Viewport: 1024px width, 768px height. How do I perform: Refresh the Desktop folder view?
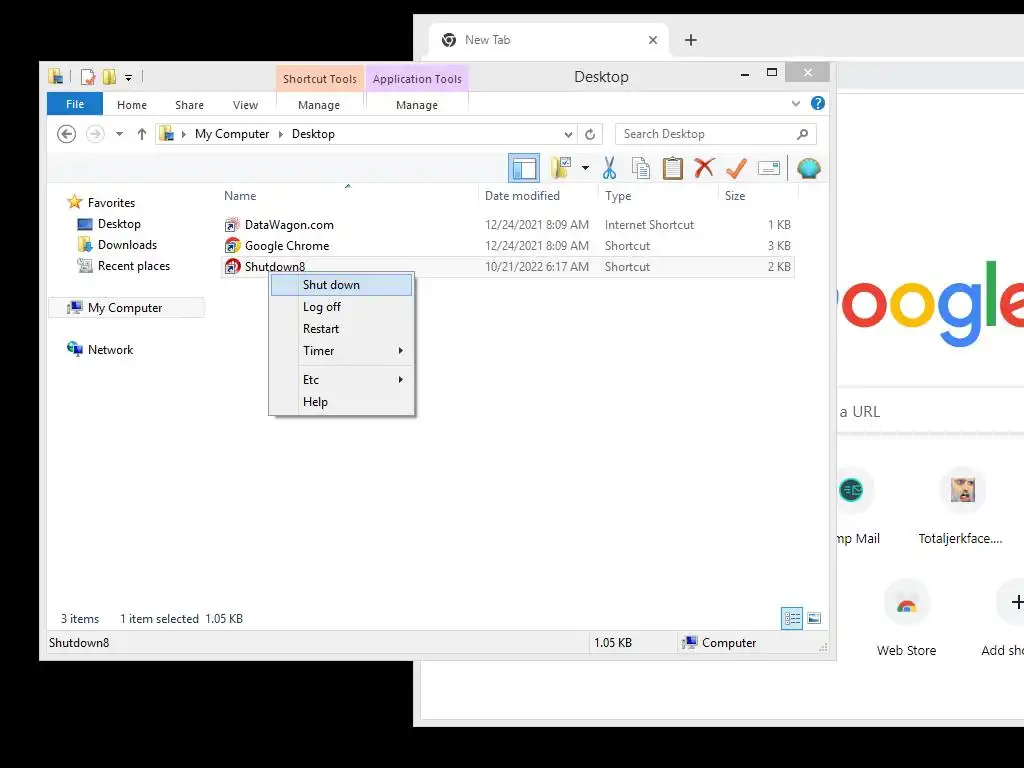click(590, 134)
